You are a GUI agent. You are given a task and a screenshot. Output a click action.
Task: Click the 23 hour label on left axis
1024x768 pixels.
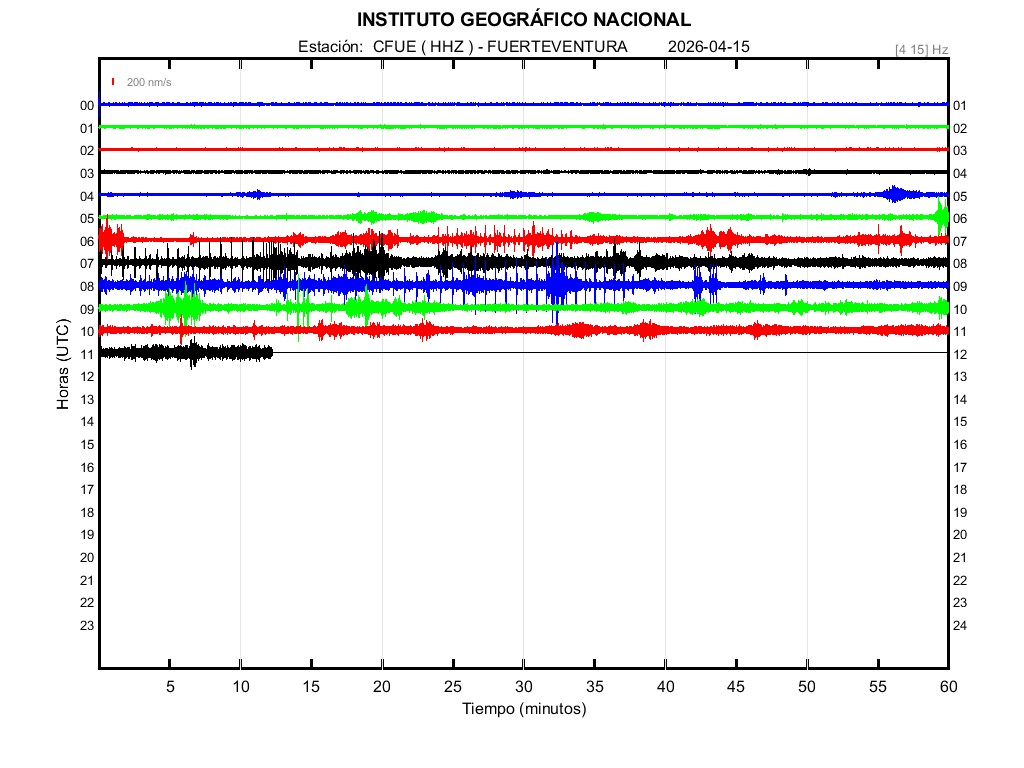click(87, 626)
